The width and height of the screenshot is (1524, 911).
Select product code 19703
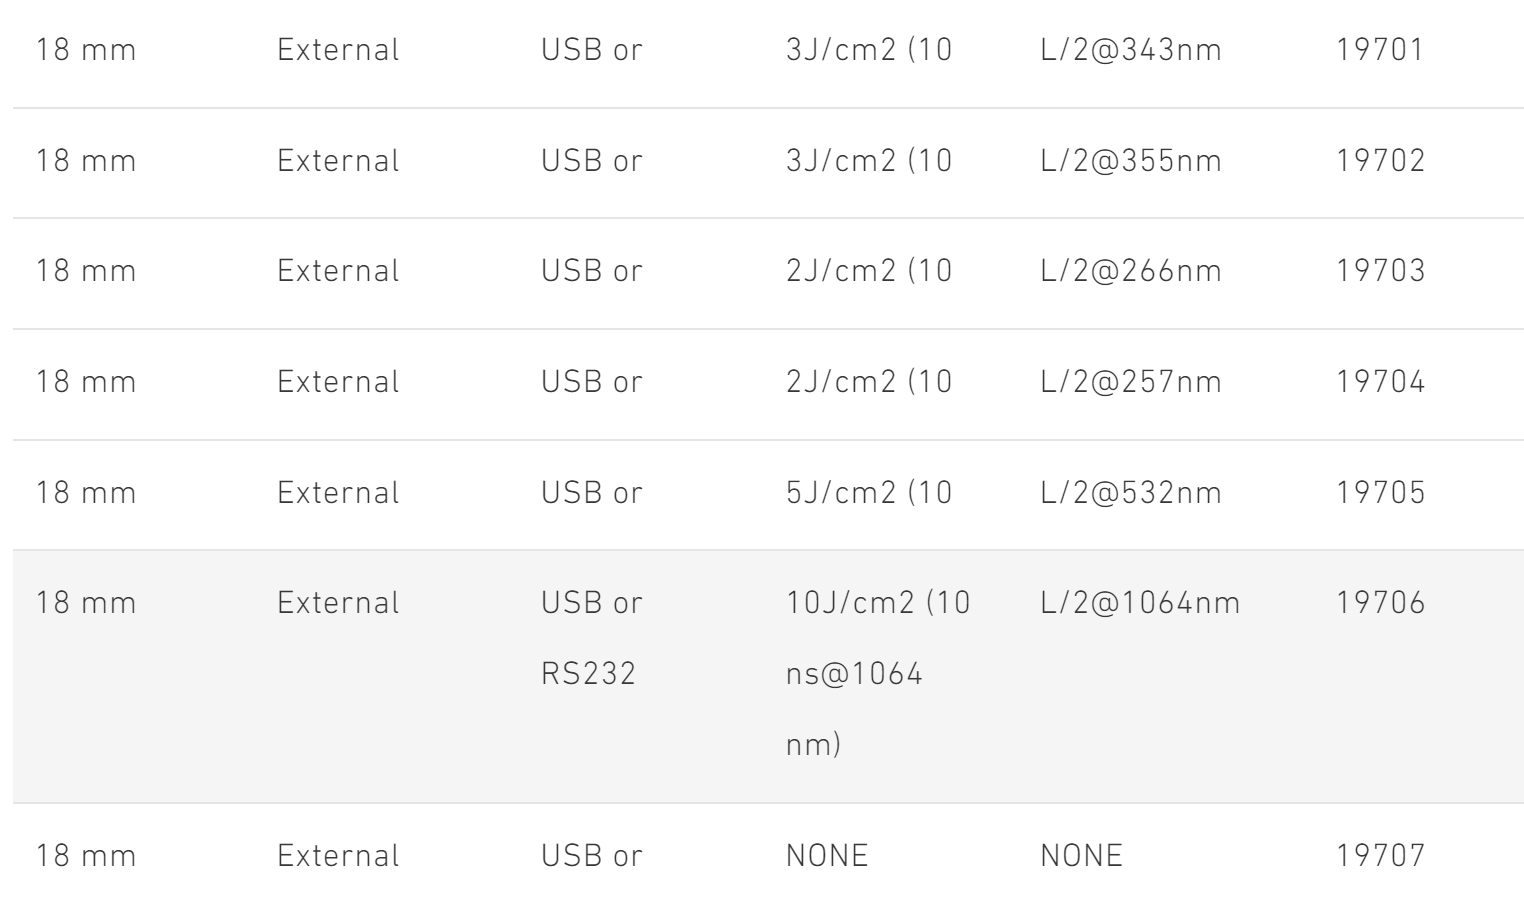tap(1381, 271)
